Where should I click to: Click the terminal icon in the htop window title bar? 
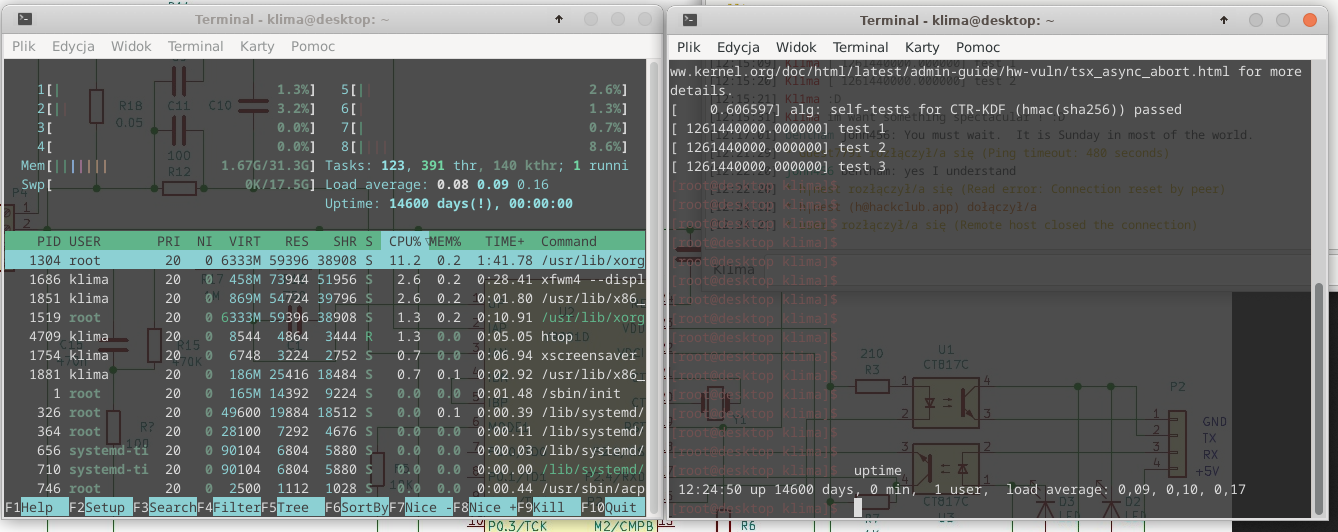[26, 19]
